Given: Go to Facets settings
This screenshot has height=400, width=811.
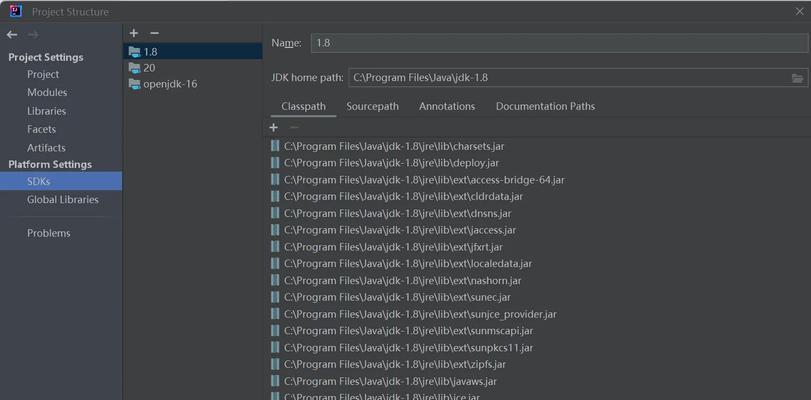Looking at the screenshot, I should [41, 129].
